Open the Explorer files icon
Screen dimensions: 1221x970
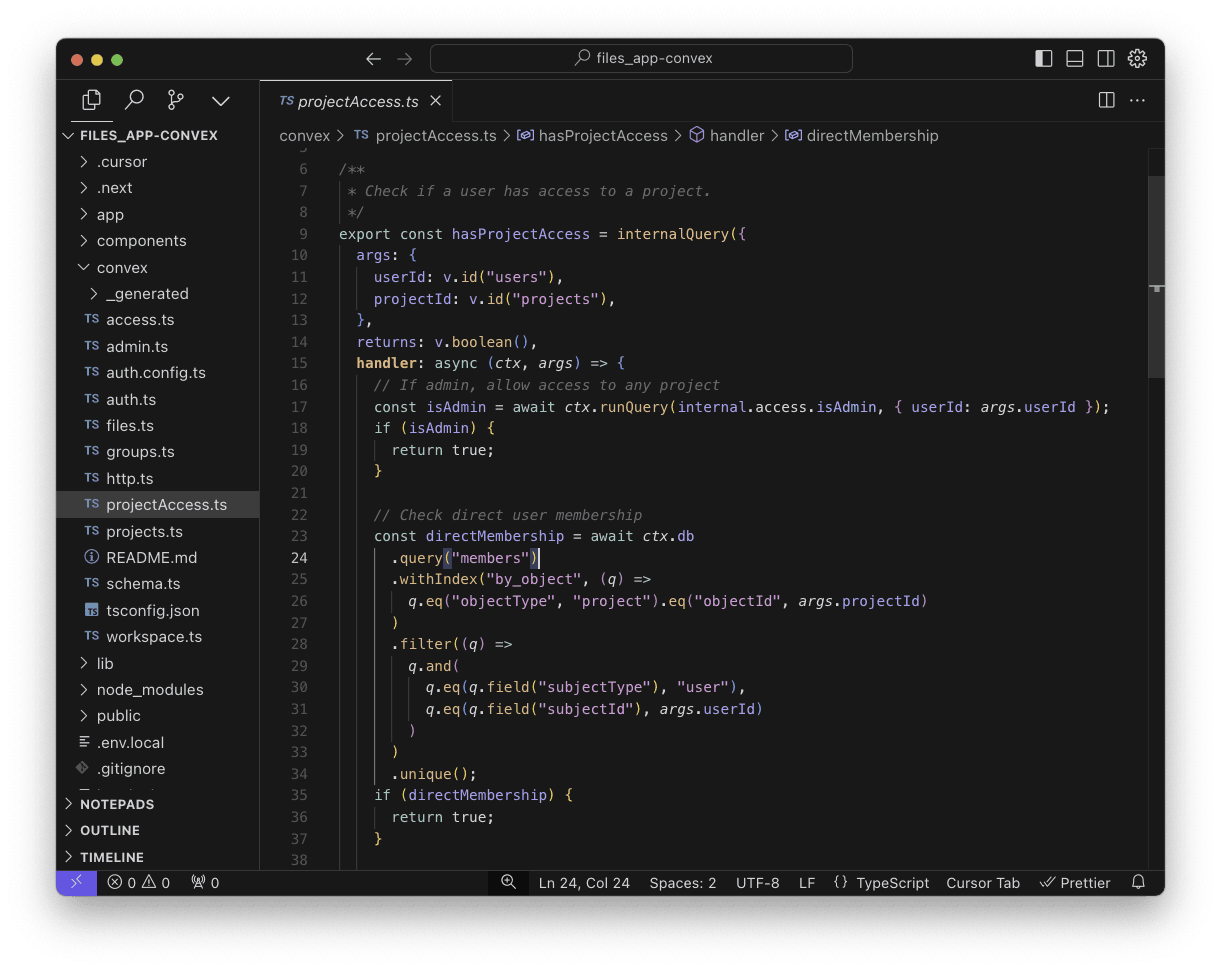pyautogui.click(x=92, y=100)
